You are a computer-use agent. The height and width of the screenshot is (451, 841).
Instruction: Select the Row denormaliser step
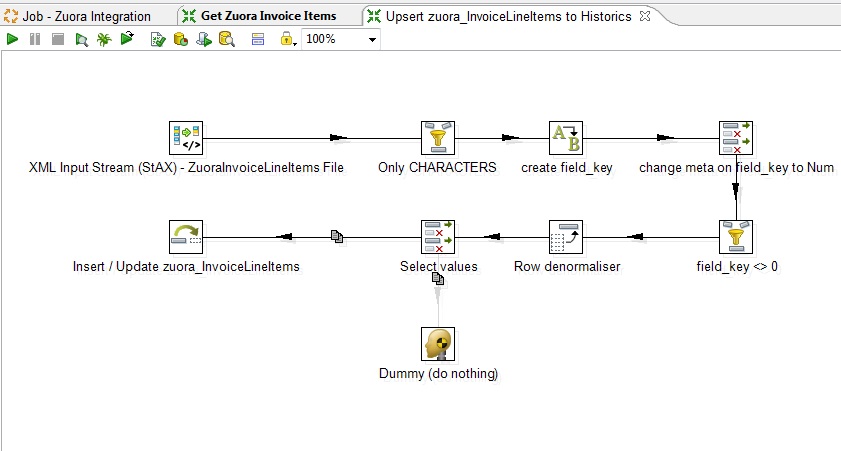566,238
